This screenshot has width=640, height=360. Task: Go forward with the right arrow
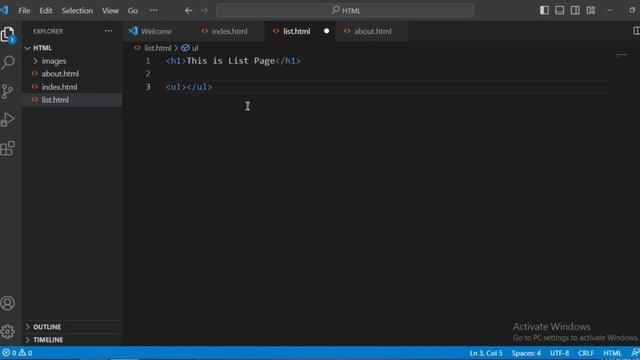click(204, 11)
